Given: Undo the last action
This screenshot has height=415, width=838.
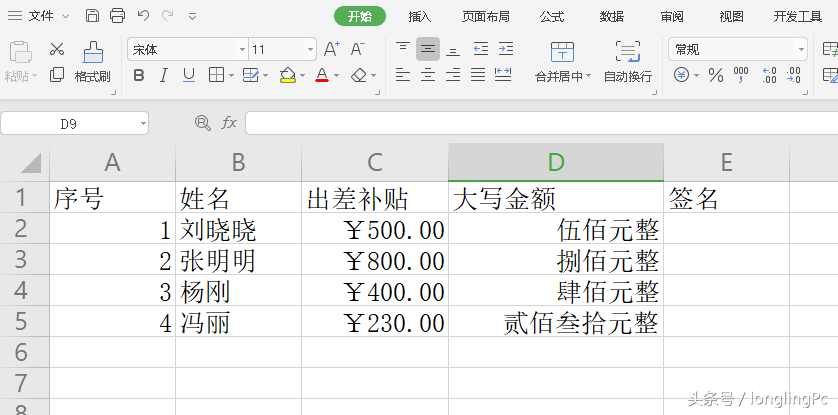Looking at the screenshot, I should 143,15.
